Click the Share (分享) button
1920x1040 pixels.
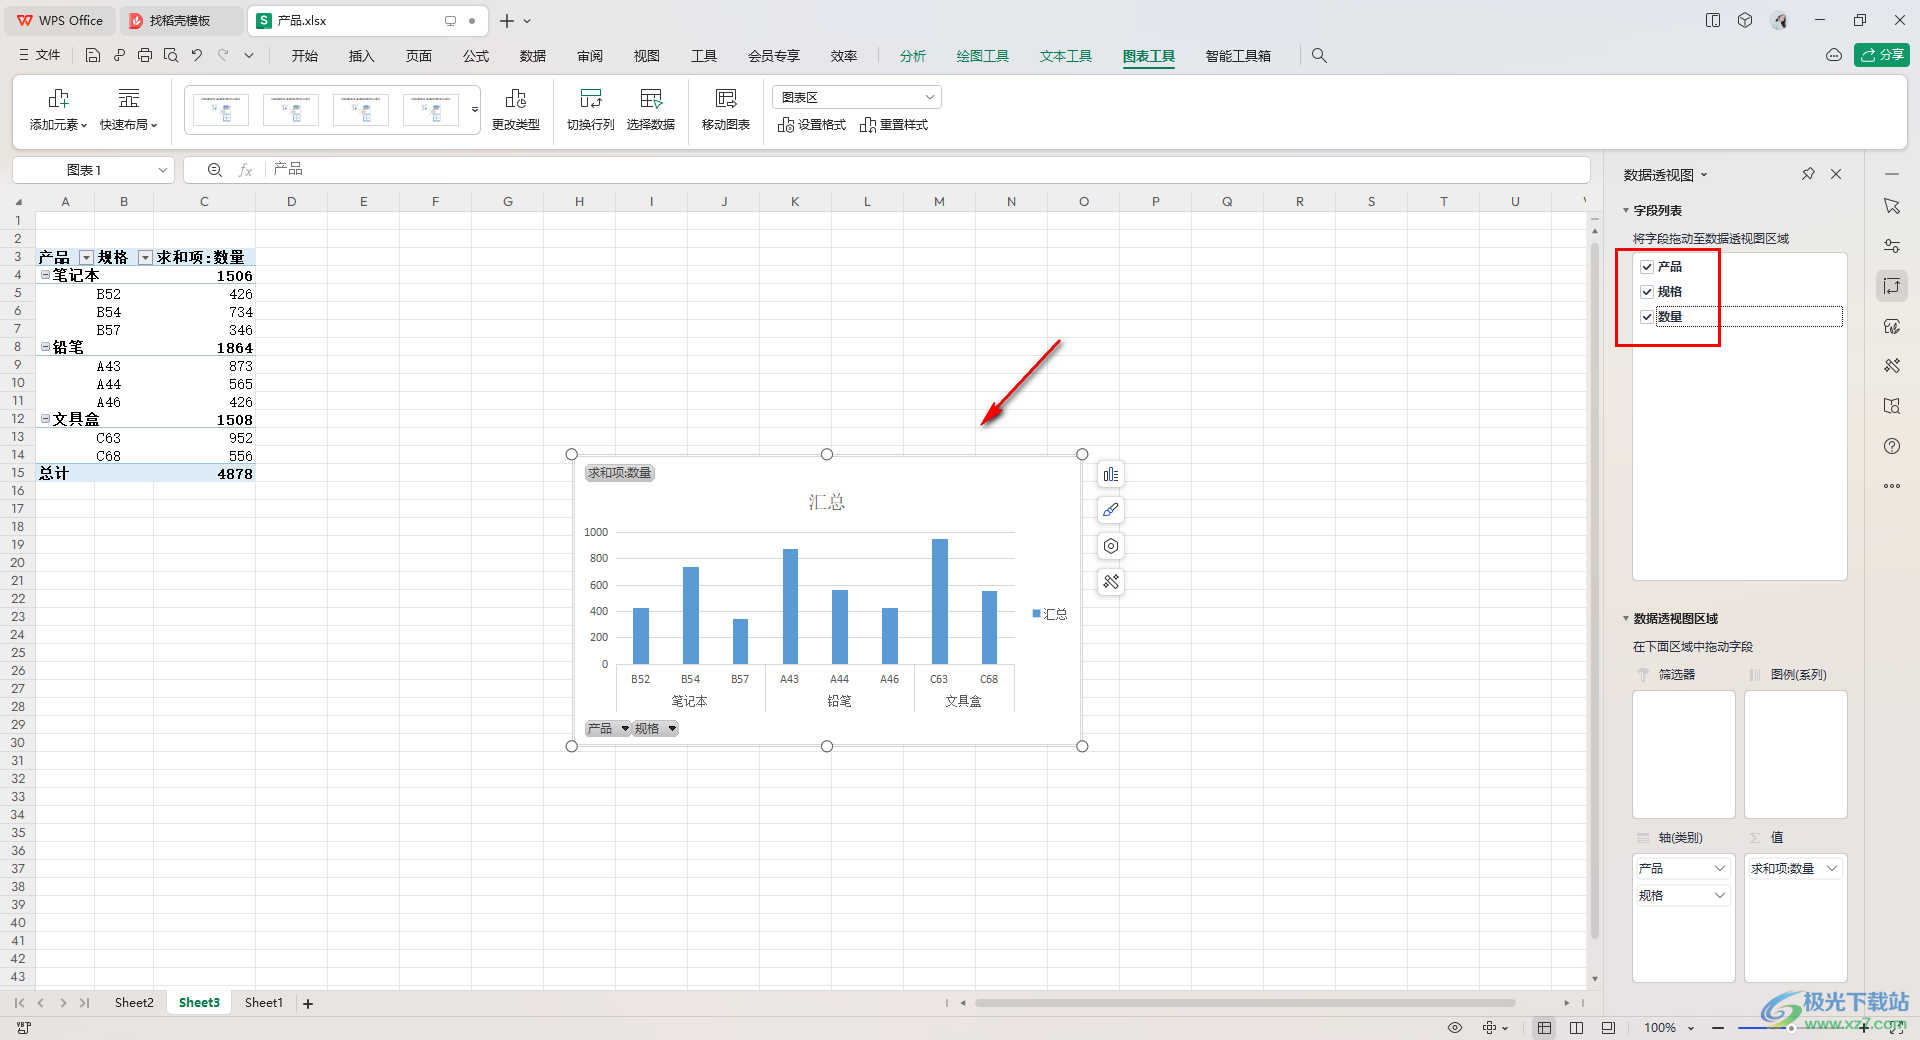pos(1882,55)
